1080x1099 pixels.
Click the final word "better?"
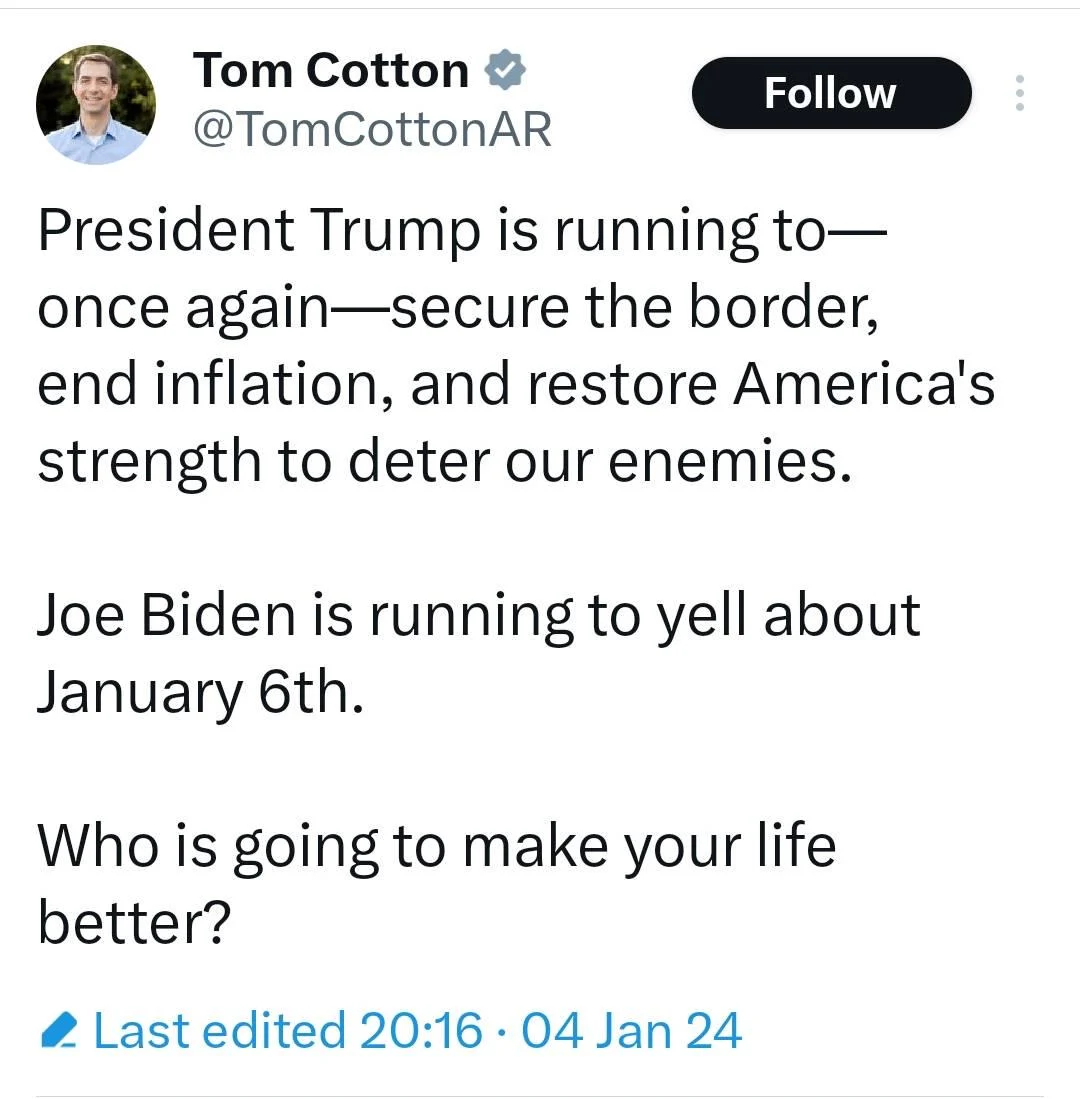(x=135, y=923)
